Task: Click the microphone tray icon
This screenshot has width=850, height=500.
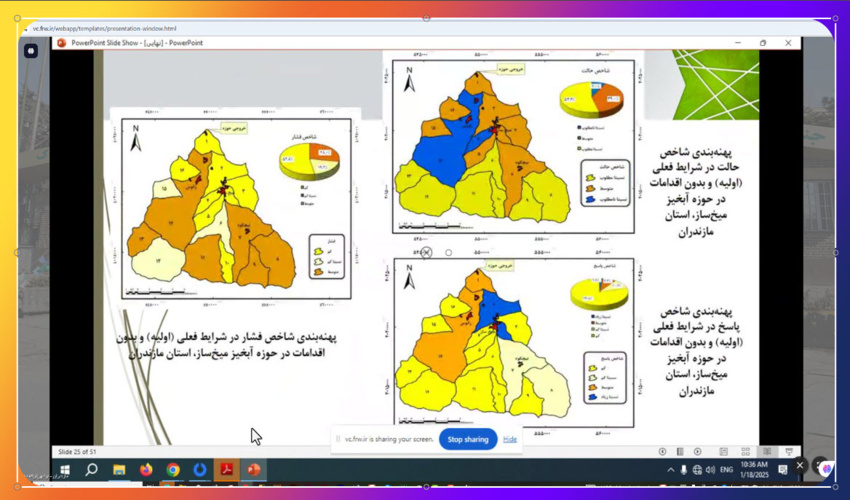Action: (x=684, y=470)
